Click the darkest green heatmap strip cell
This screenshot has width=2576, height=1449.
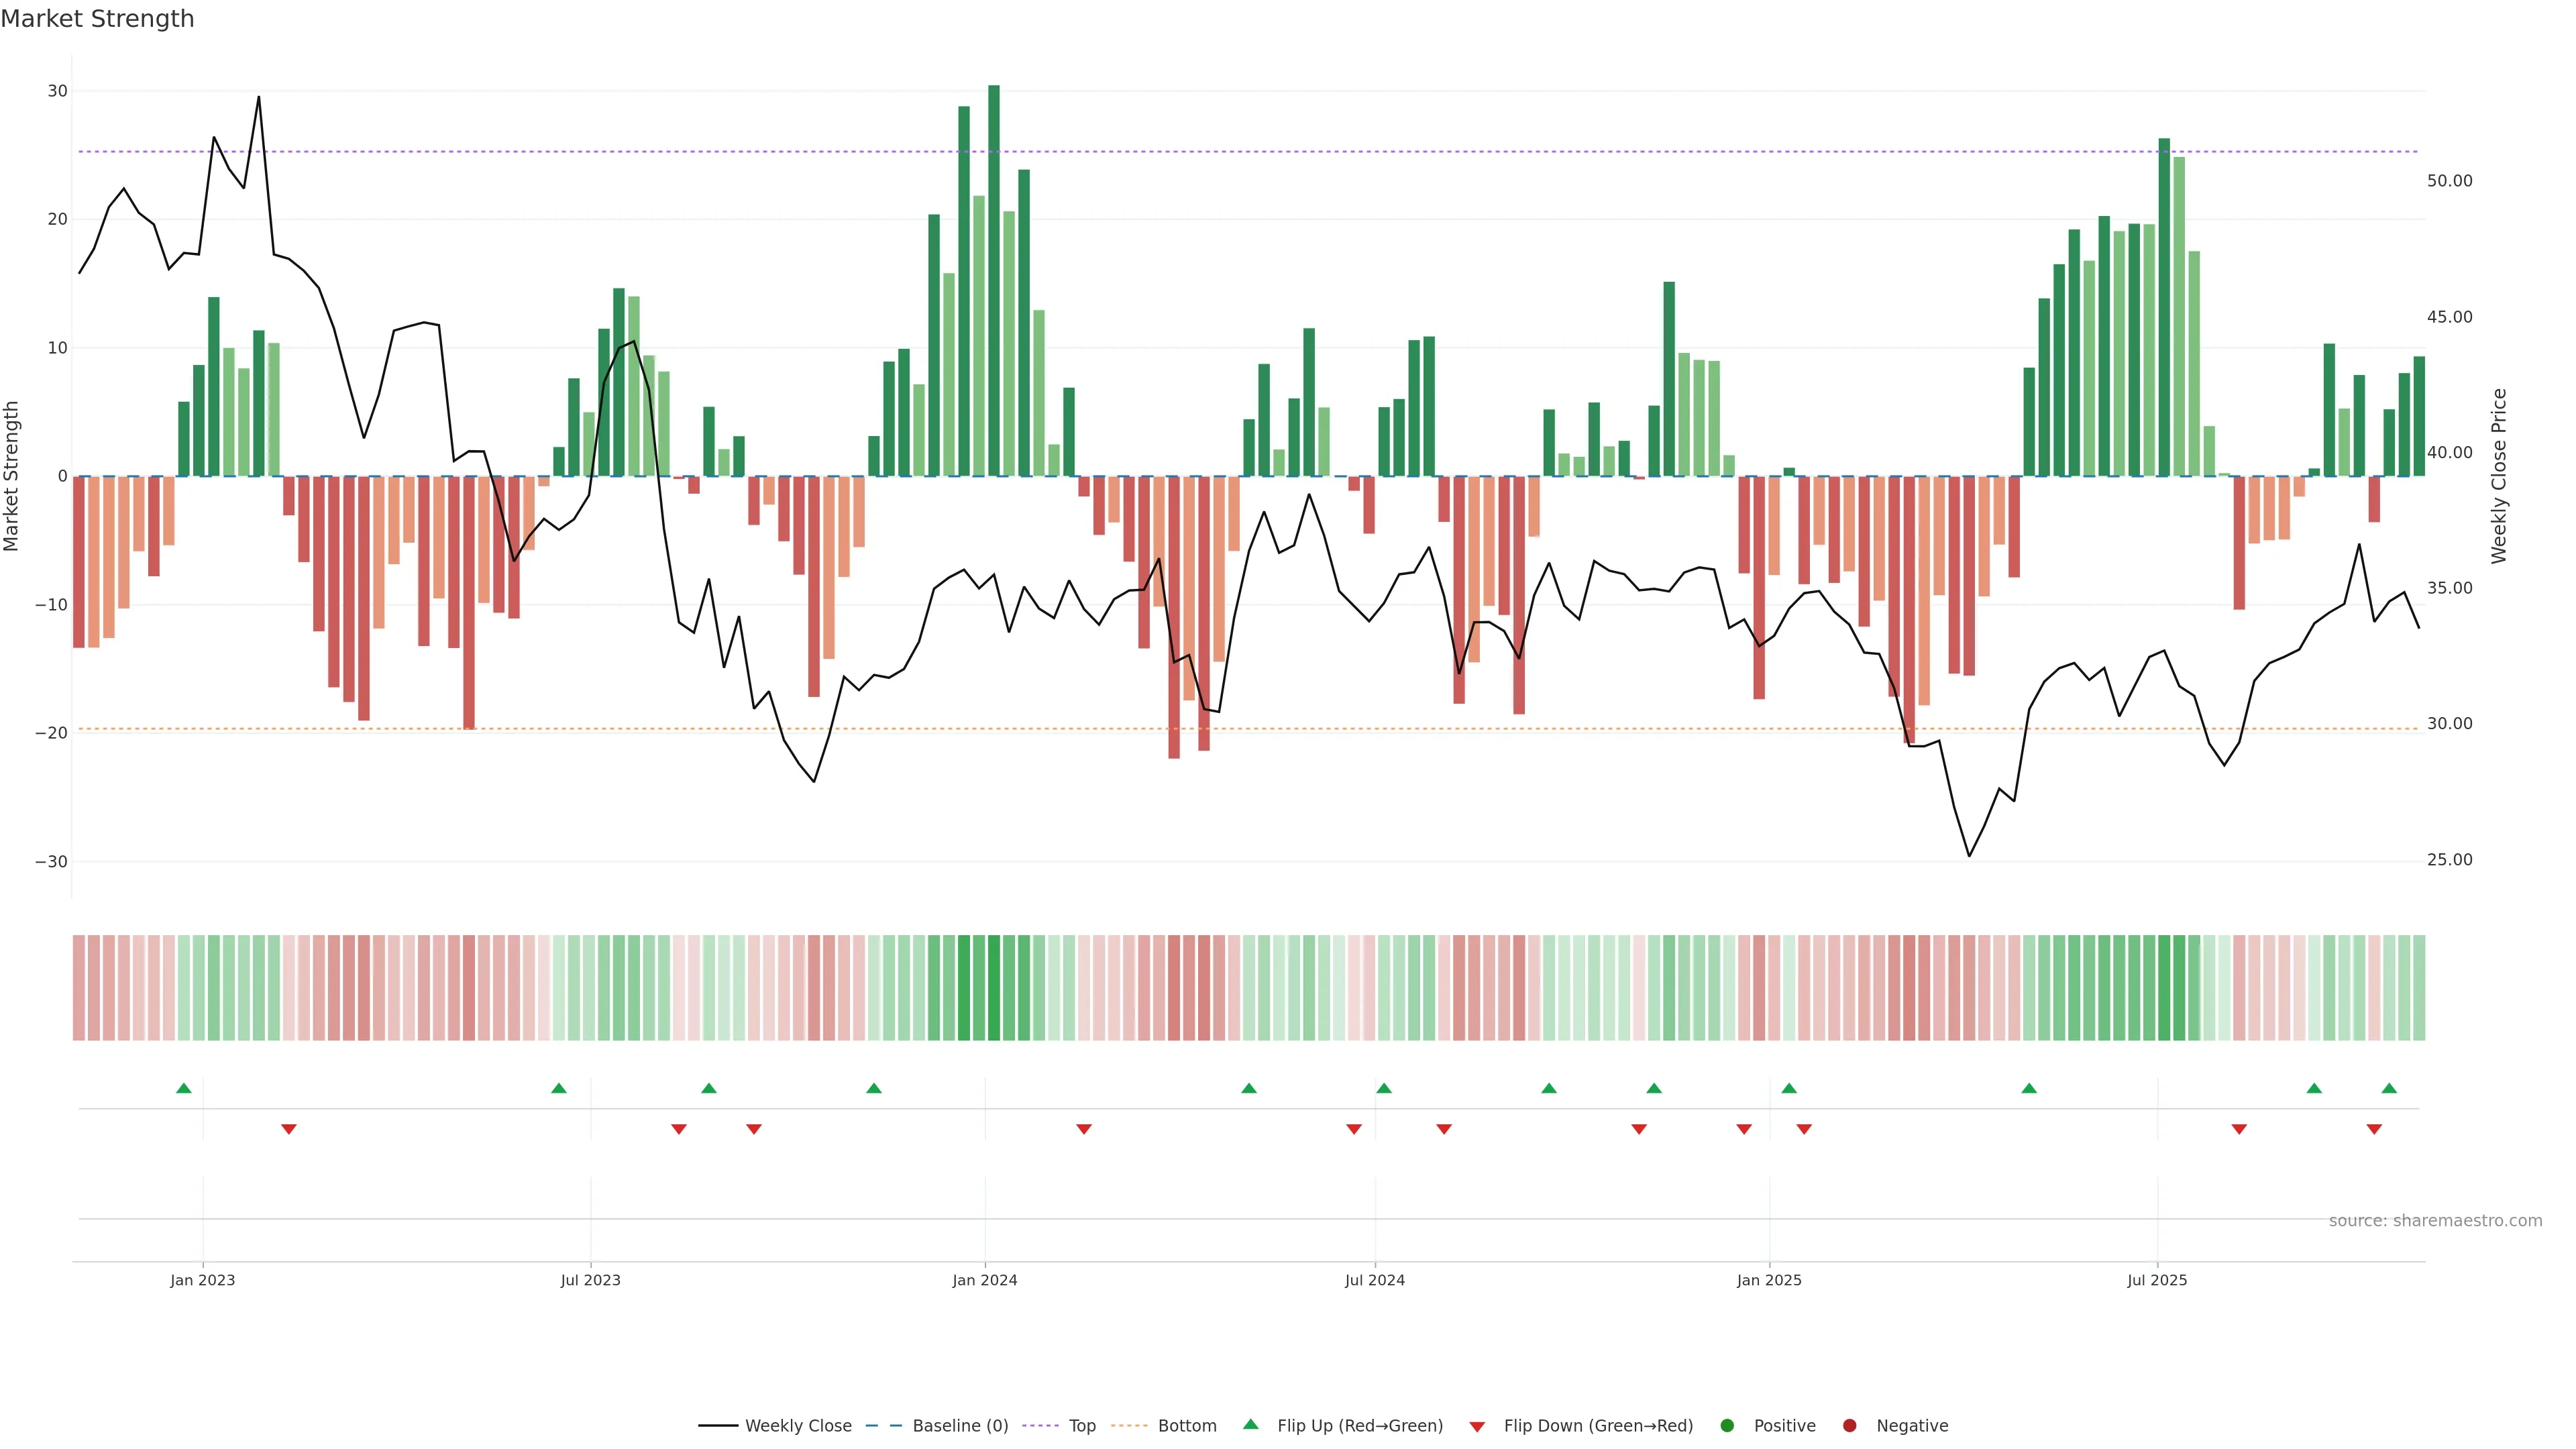coord(994,988)
